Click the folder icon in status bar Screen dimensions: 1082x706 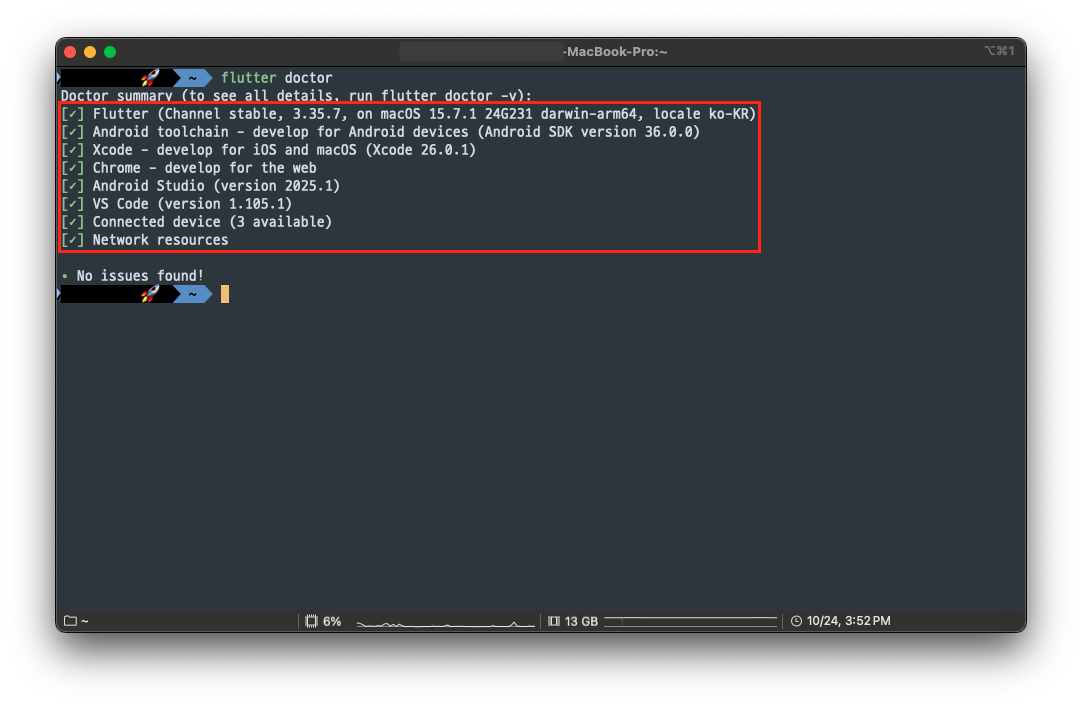click(70, 621)
